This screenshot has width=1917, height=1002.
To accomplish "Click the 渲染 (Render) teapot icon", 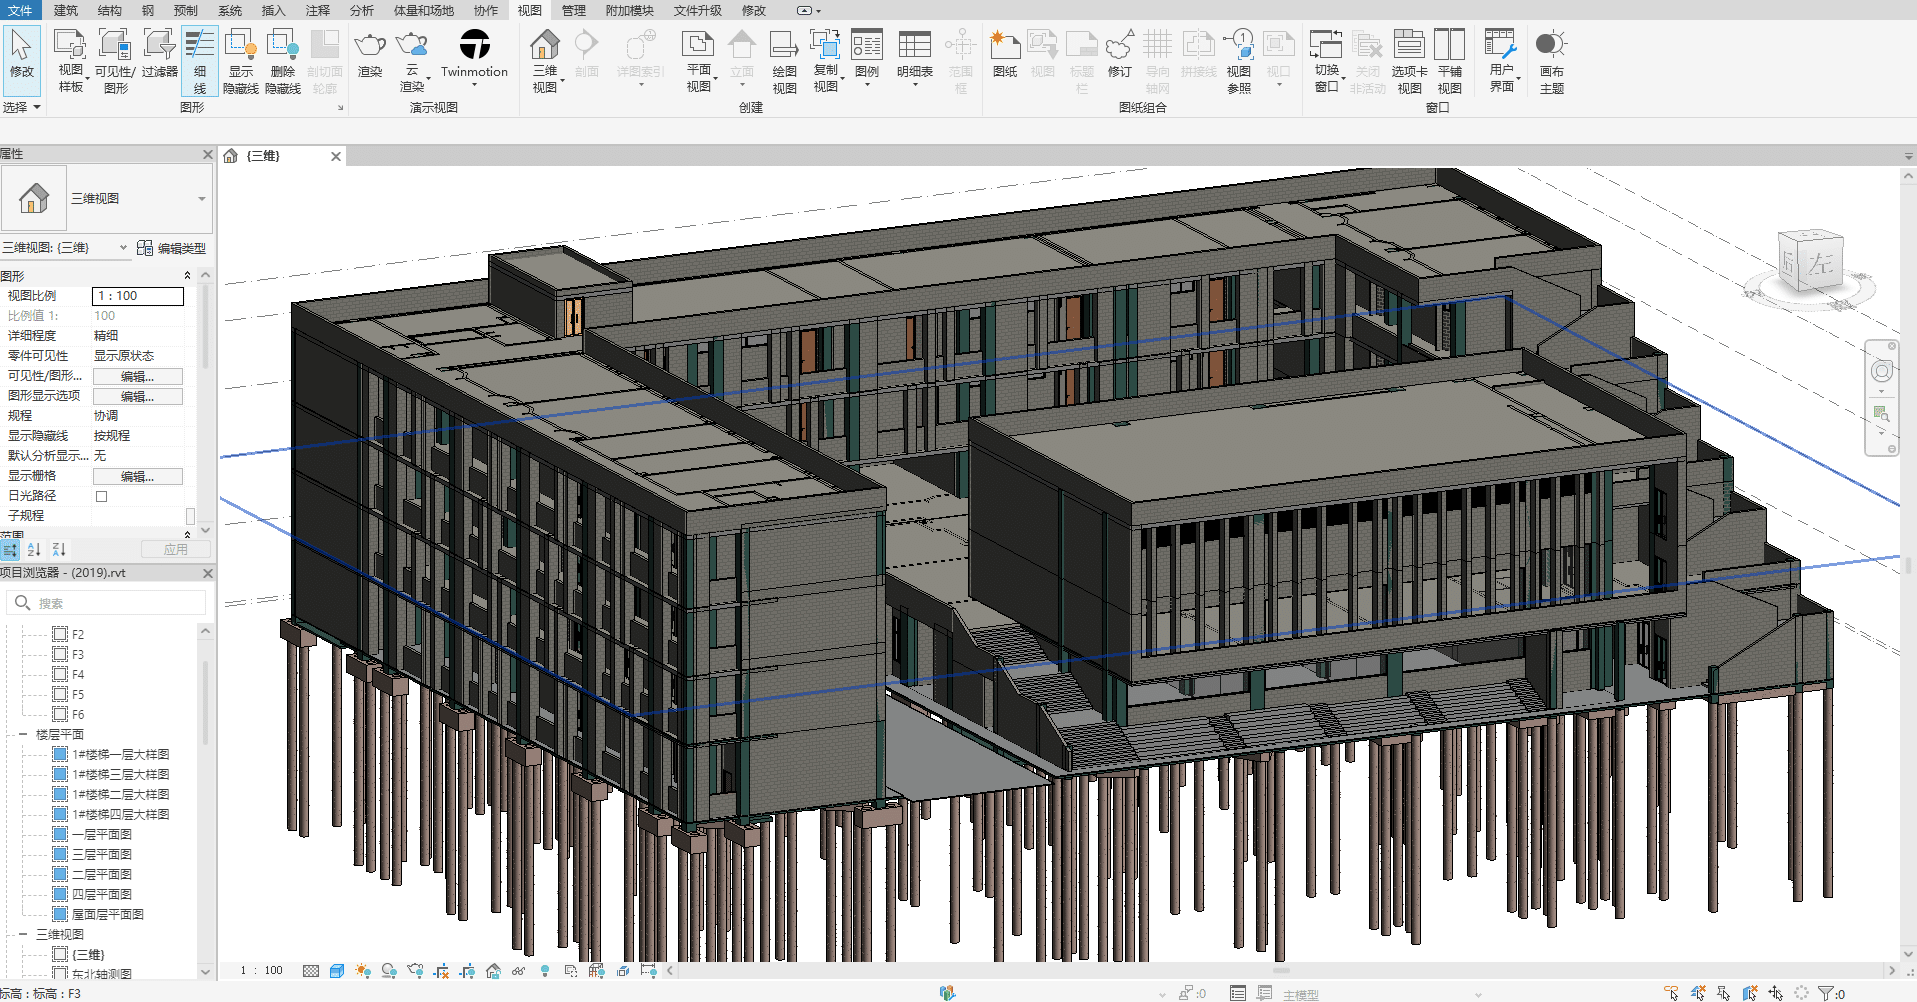I will click(x=370, y=46).
